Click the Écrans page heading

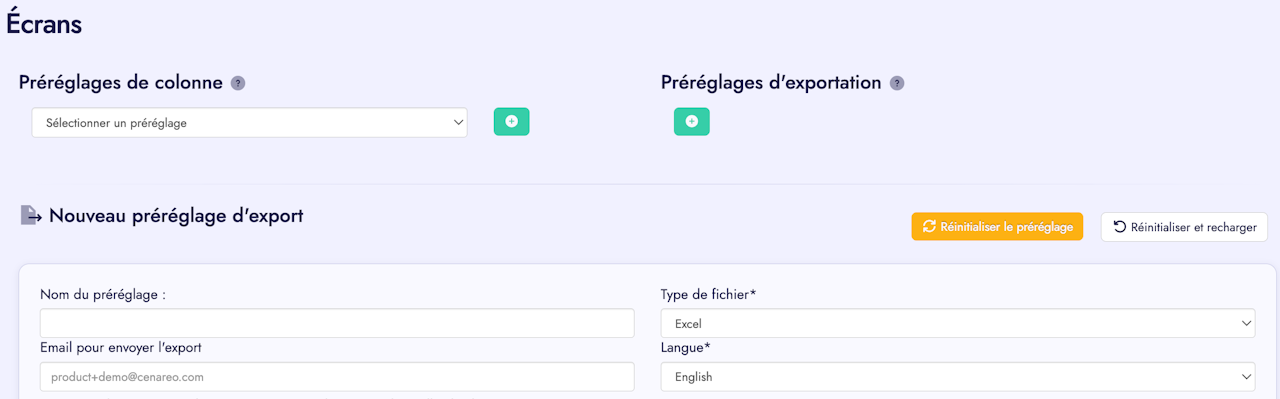44,24
